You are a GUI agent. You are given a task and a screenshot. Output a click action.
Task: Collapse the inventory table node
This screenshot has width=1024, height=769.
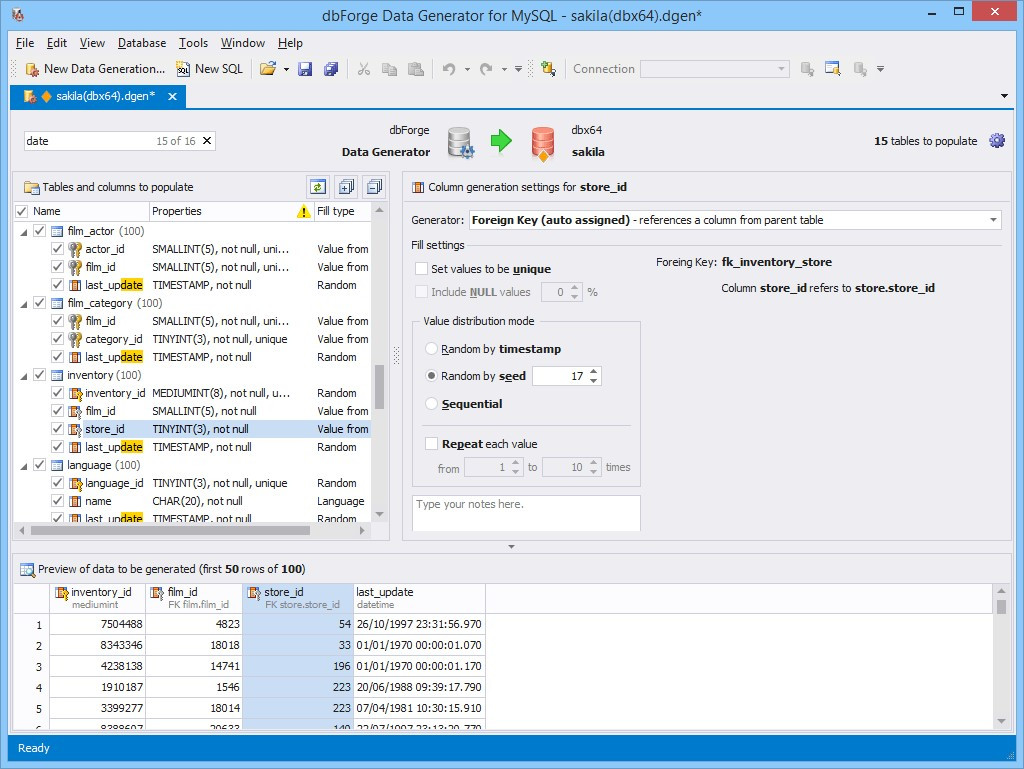[x=24, y=375]
